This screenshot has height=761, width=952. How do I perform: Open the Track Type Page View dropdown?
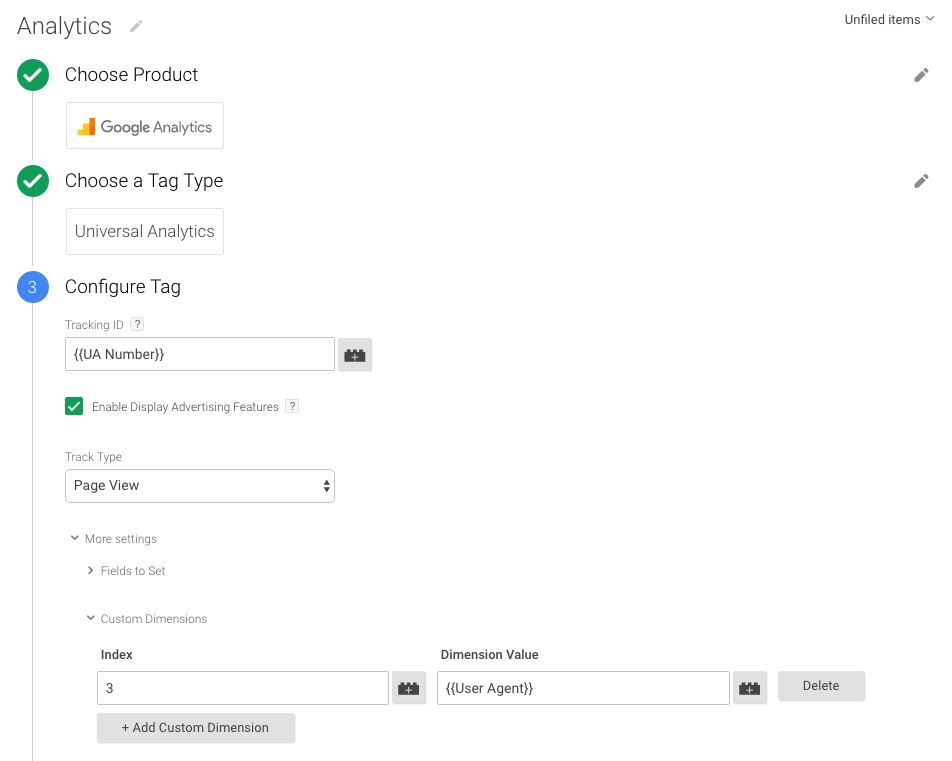tap(200, 486)
